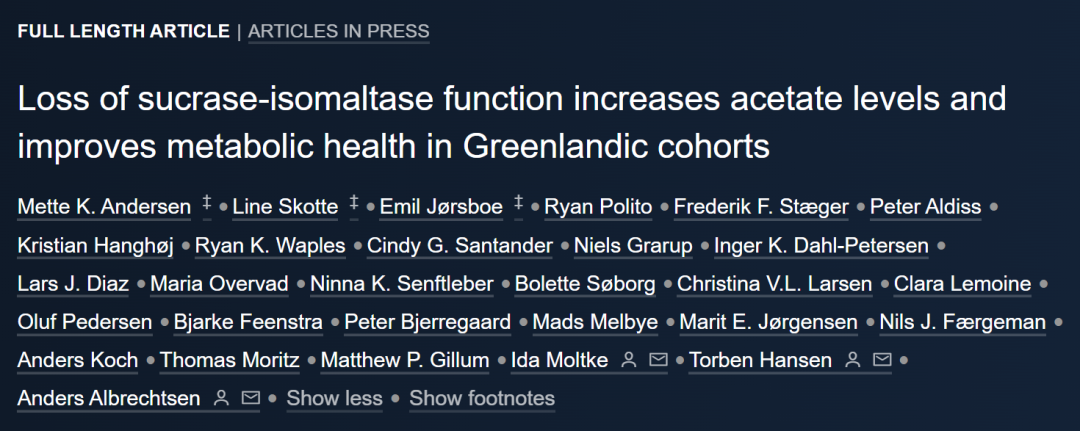Open author Frederik F. Stæger's details
Viewport: 1080px width, 431px height.
[x=761, y=207]
